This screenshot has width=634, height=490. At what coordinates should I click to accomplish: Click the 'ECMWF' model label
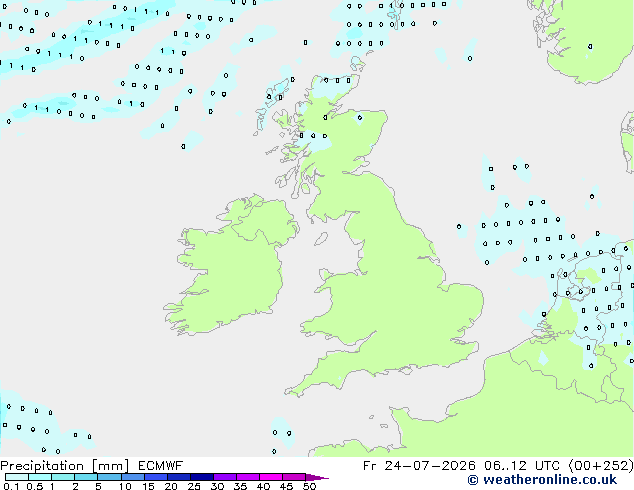click(160, 466)
